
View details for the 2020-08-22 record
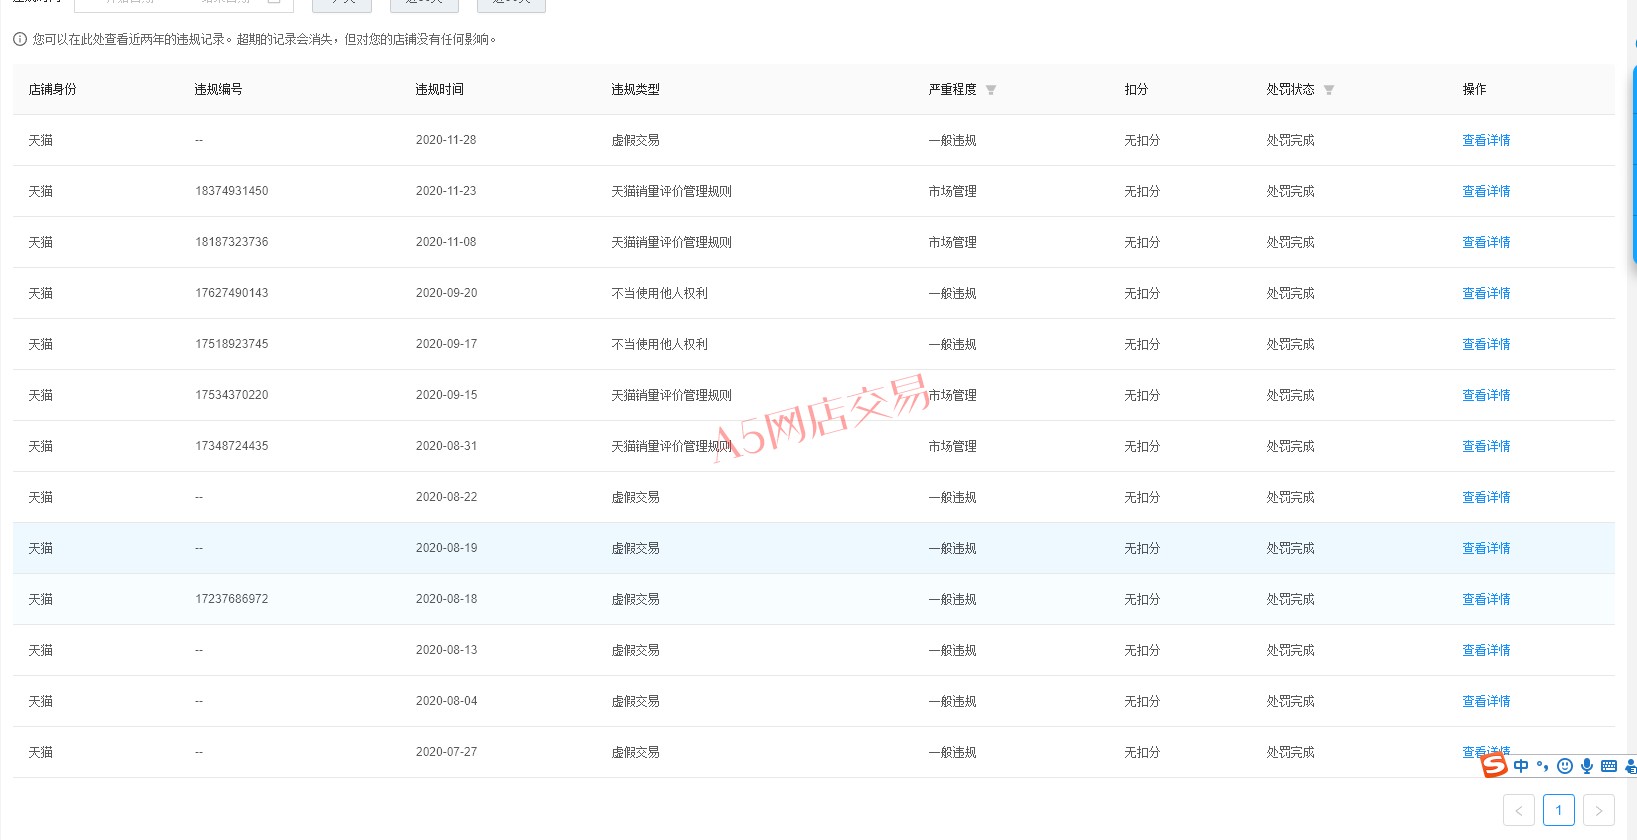[1486, 498]
